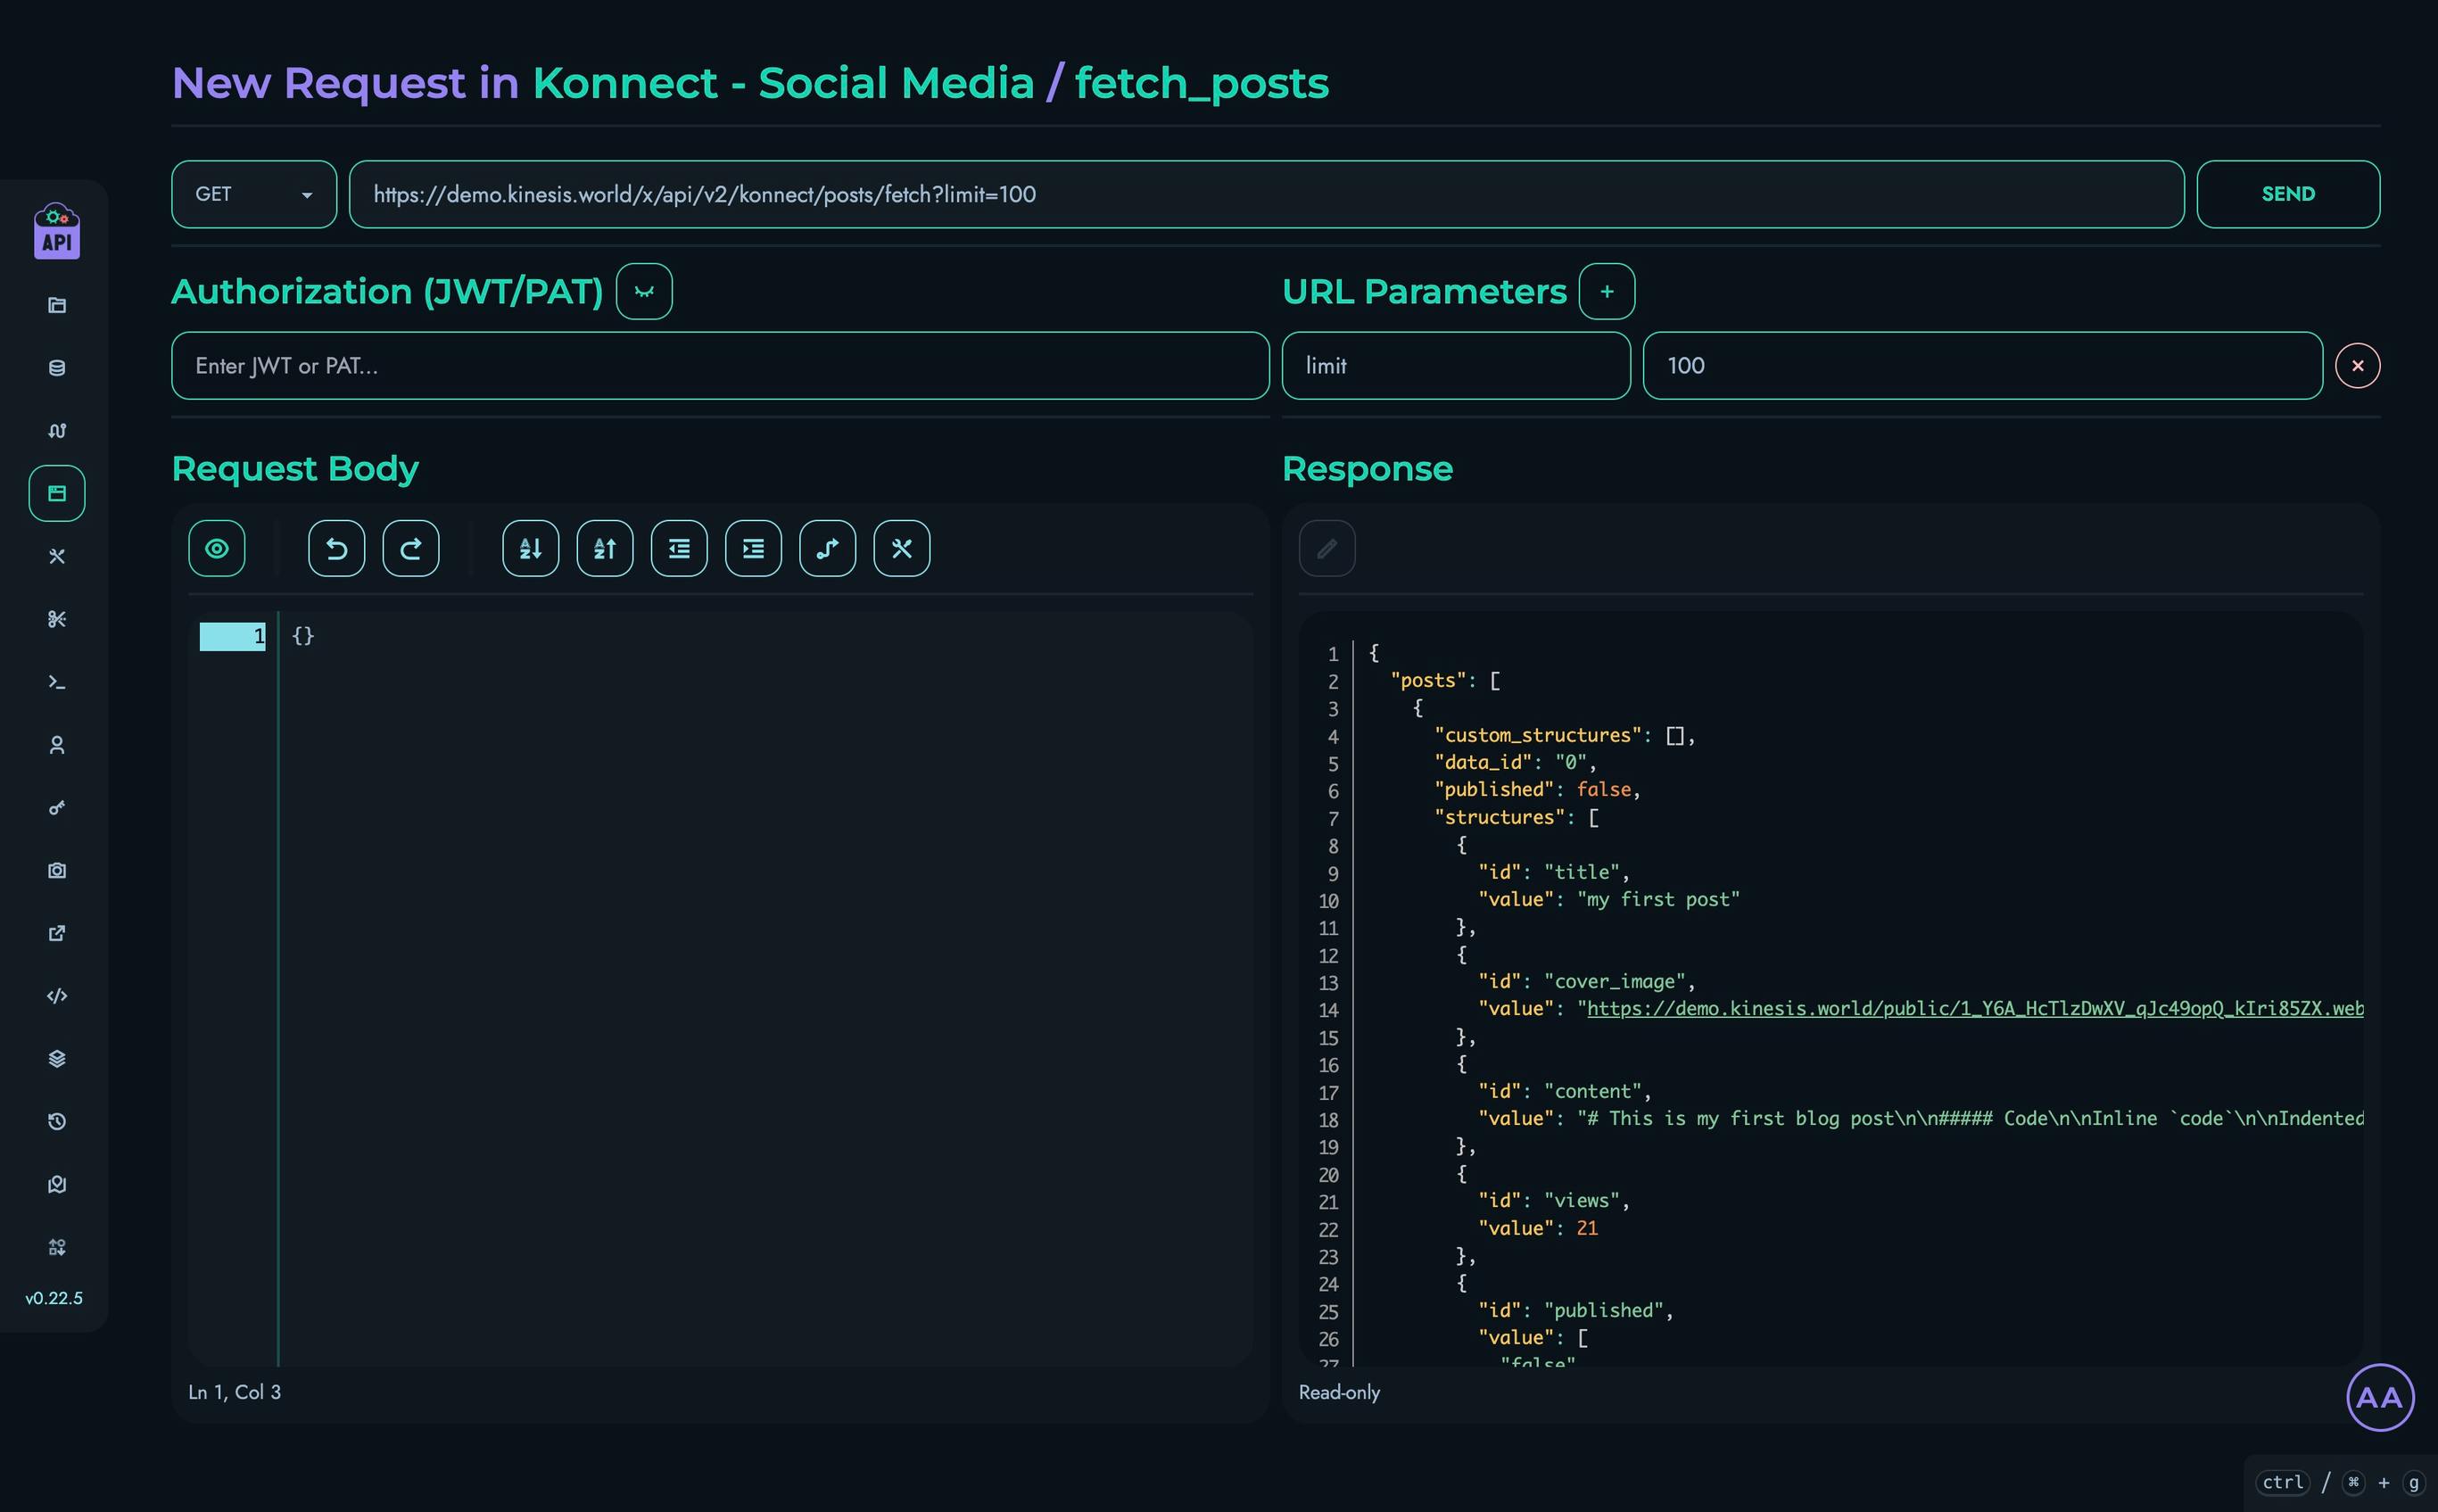2438x1512 pixels.
Task: Click the false value of "published"
Action: pos(1604,789)
